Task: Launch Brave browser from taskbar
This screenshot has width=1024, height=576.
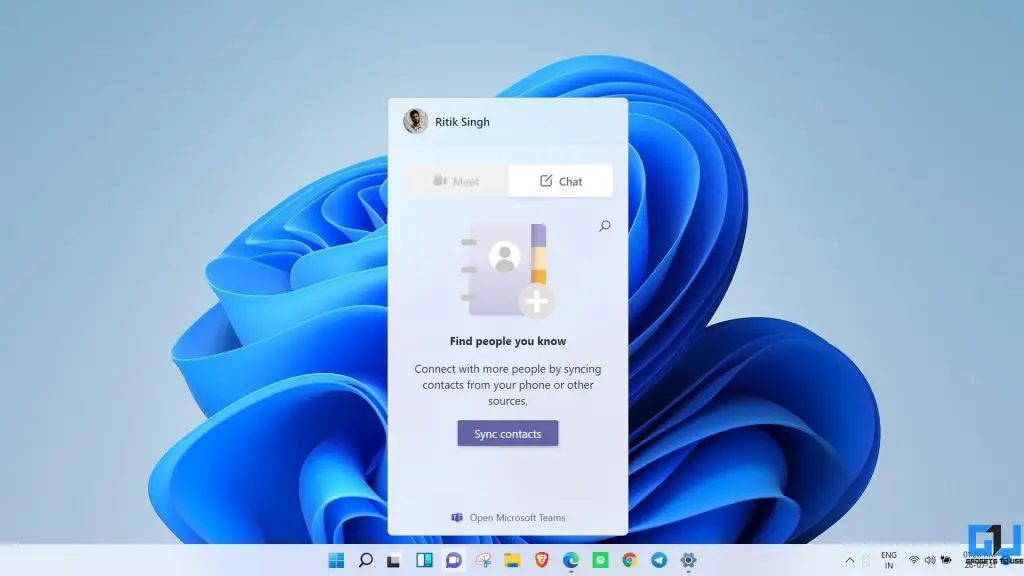Action: click(542, 560)
